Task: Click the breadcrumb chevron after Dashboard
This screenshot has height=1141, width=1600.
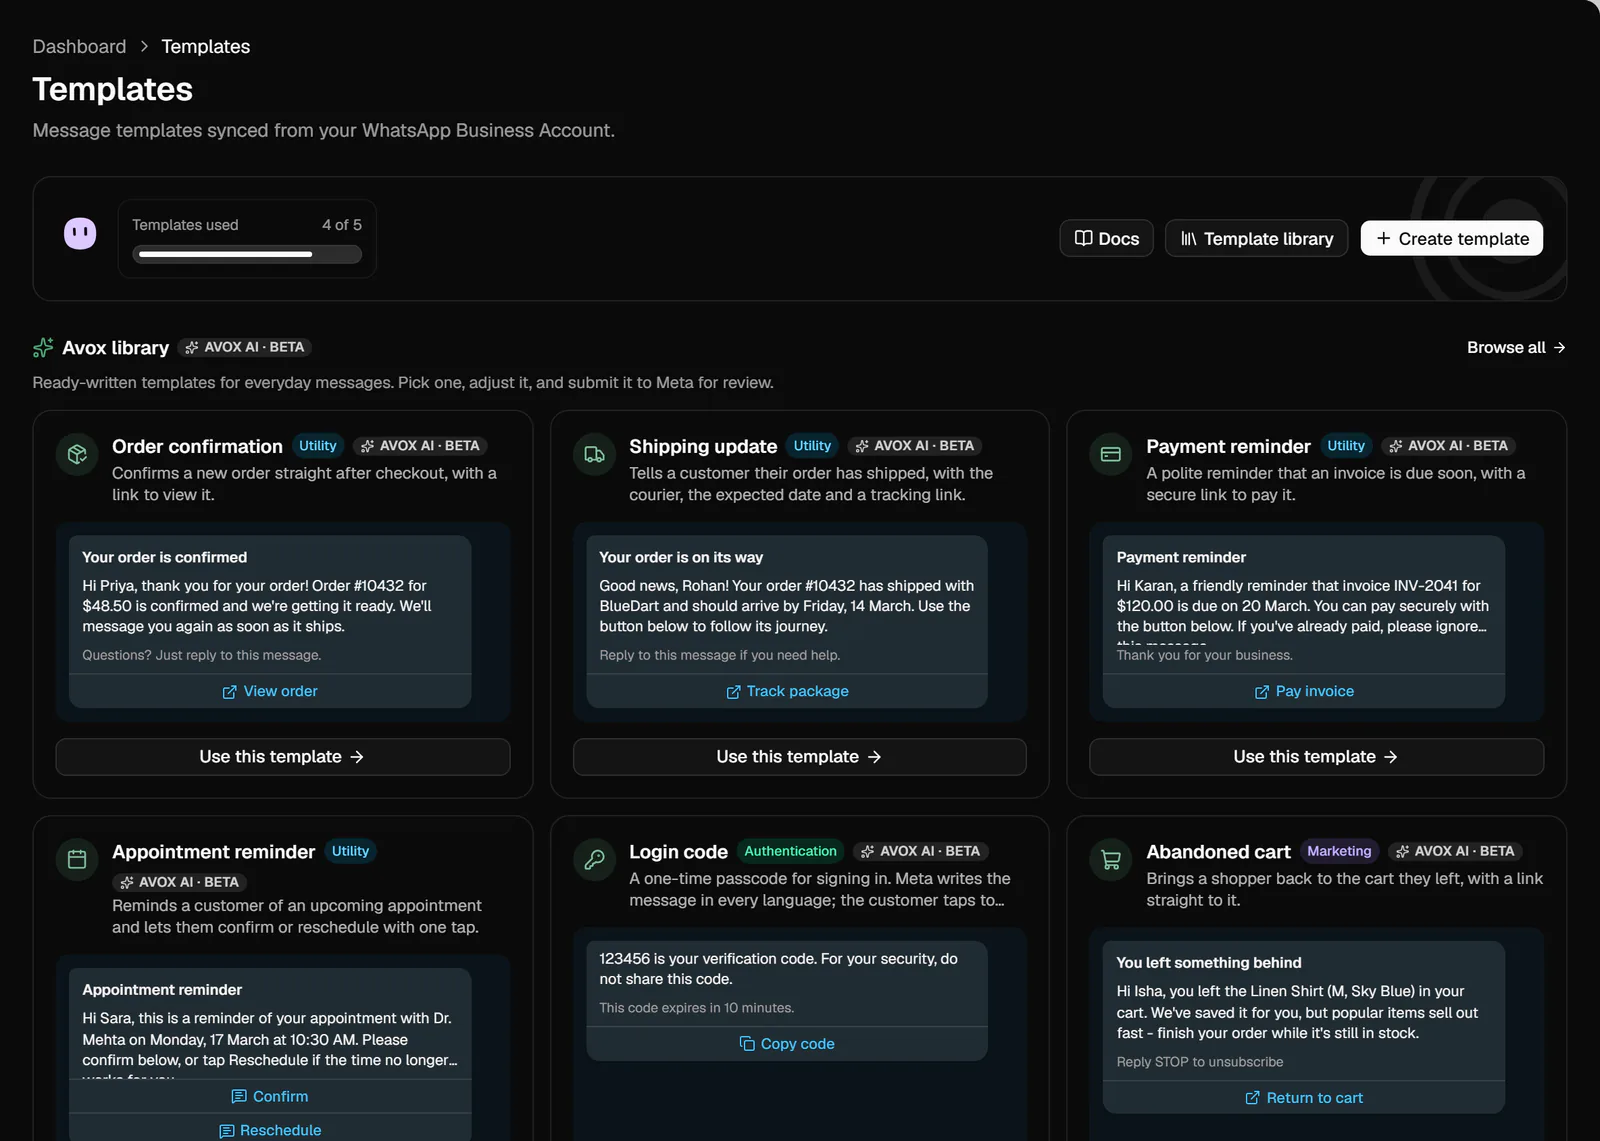Action: point(144,47)
